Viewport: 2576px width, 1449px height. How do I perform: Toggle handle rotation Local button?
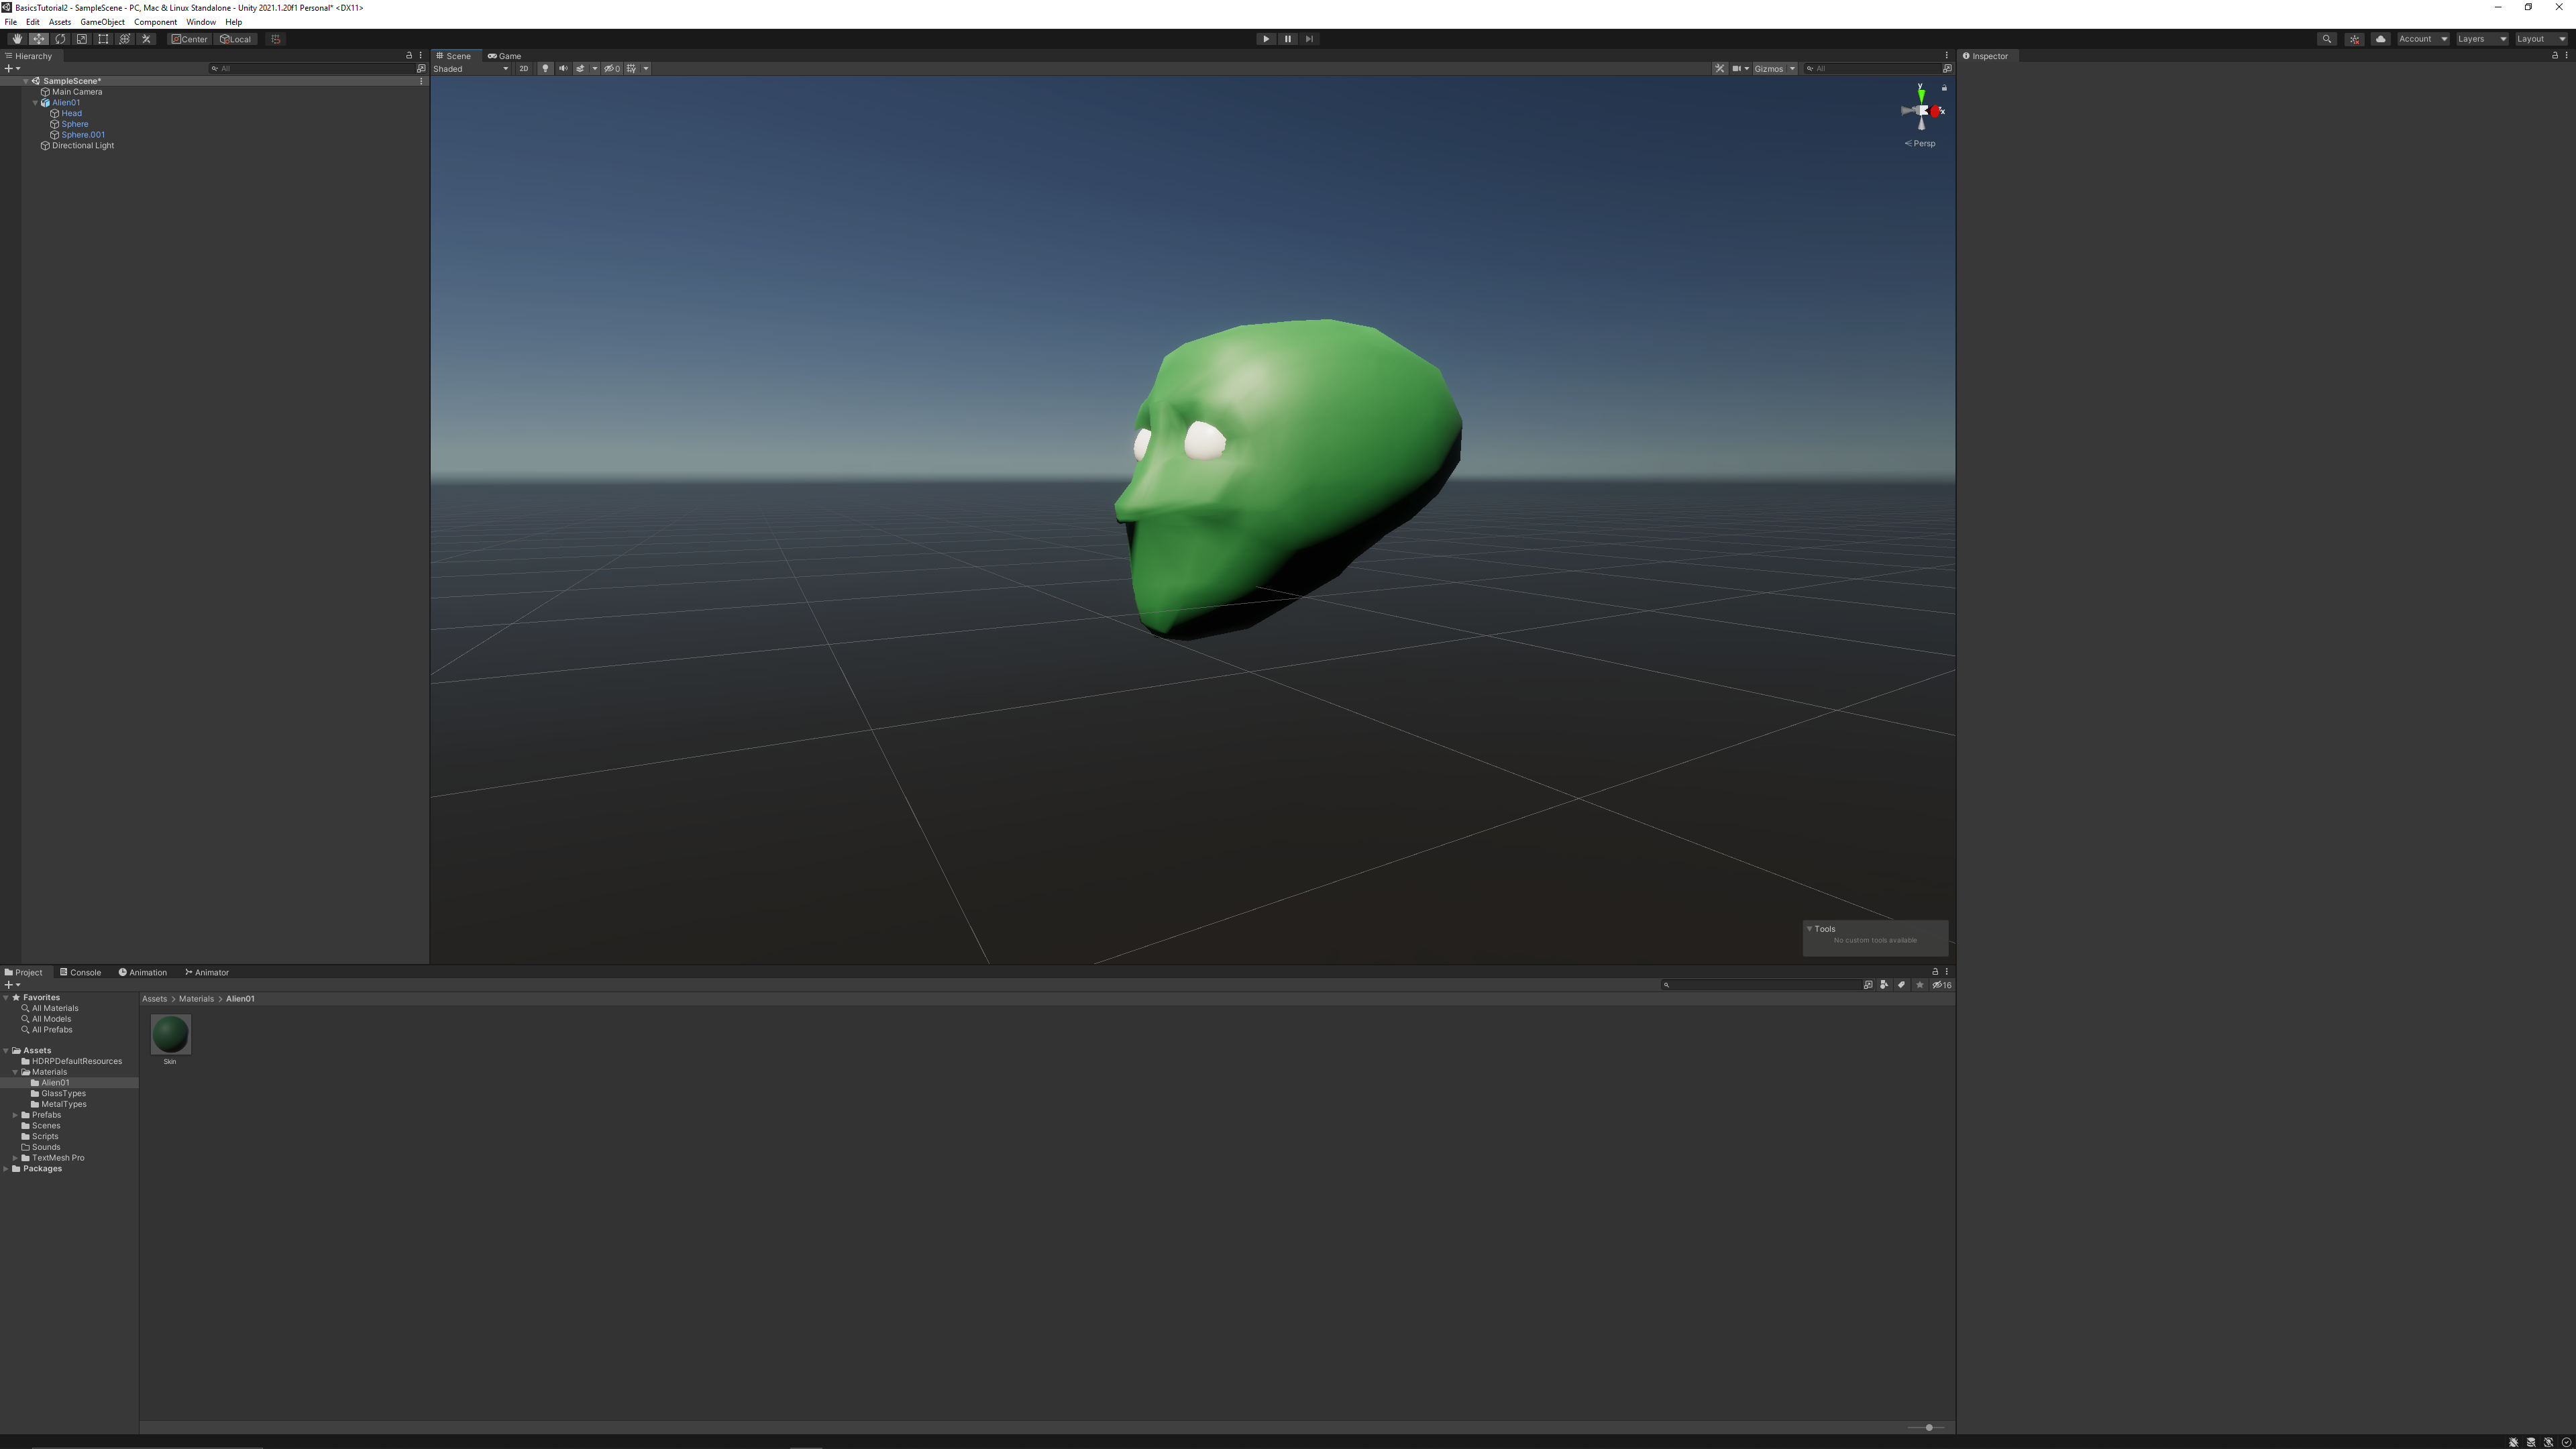[x=237, y=39]
